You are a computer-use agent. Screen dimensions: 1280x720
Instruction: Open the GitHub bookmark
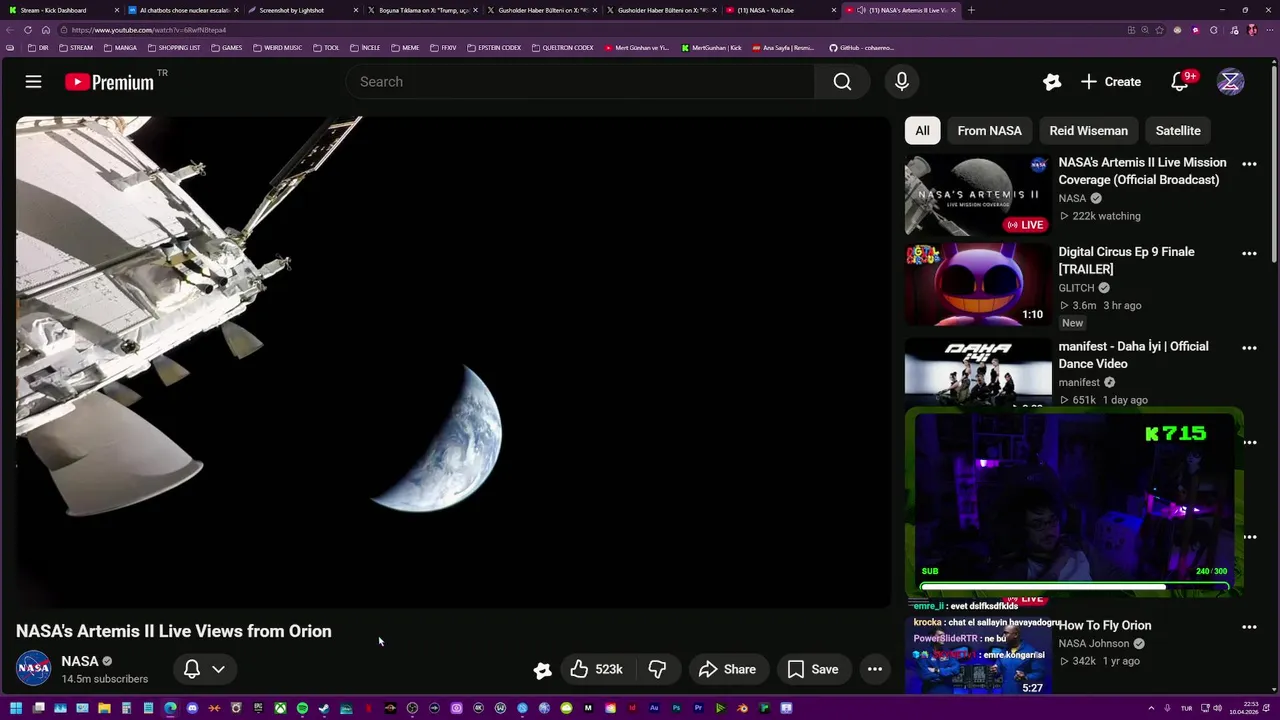(x=861, y=48)
